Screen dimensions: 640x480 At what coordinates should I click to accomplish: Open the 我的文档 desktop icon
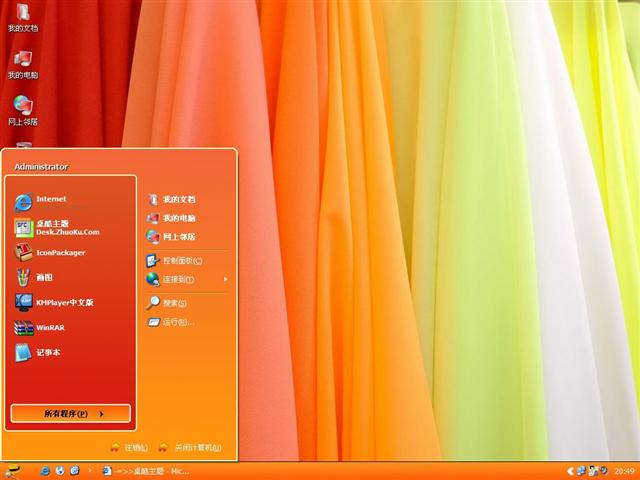pyautogui.click(x=23, y=17)
